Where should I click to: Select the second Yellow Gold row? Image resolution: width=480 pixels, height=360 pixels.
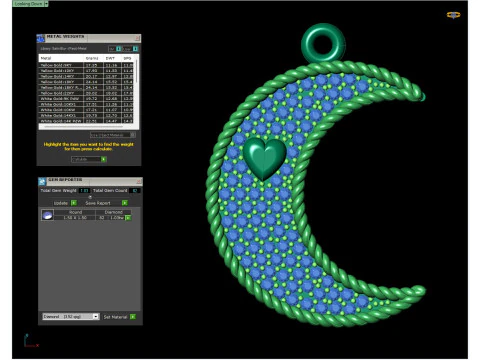pyautogui.click(x=86, y=71)
